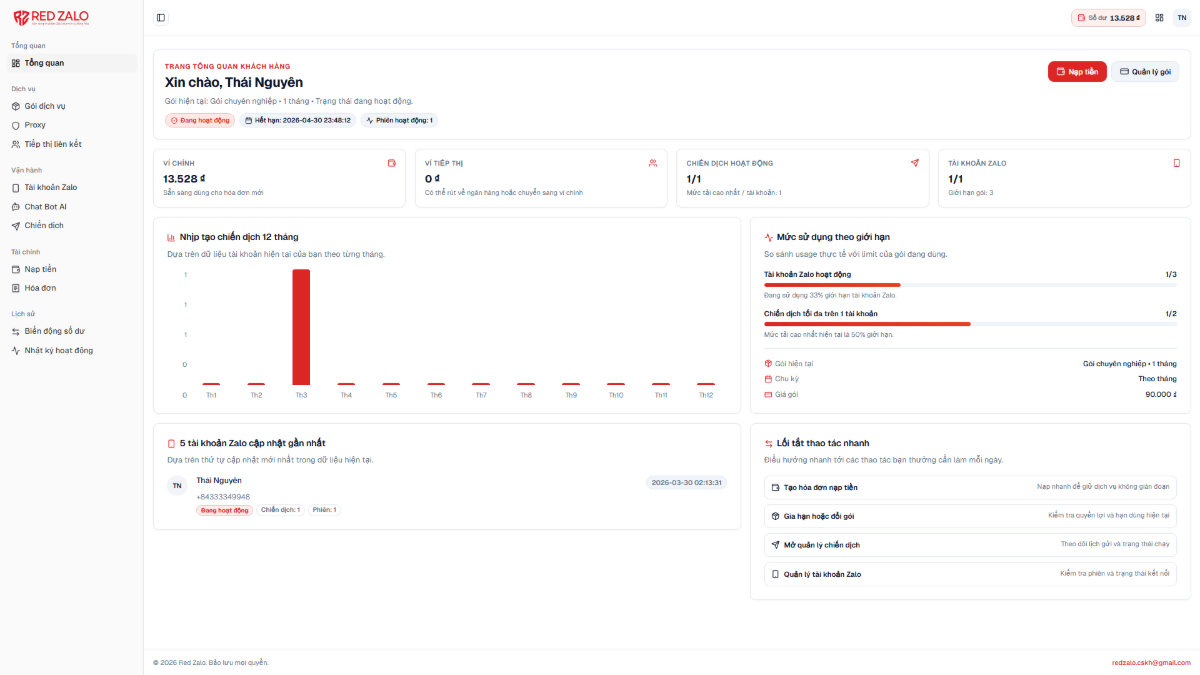
Task: Click the people icon in Ví tiếp thị card
Action: [x=653, y=163]
